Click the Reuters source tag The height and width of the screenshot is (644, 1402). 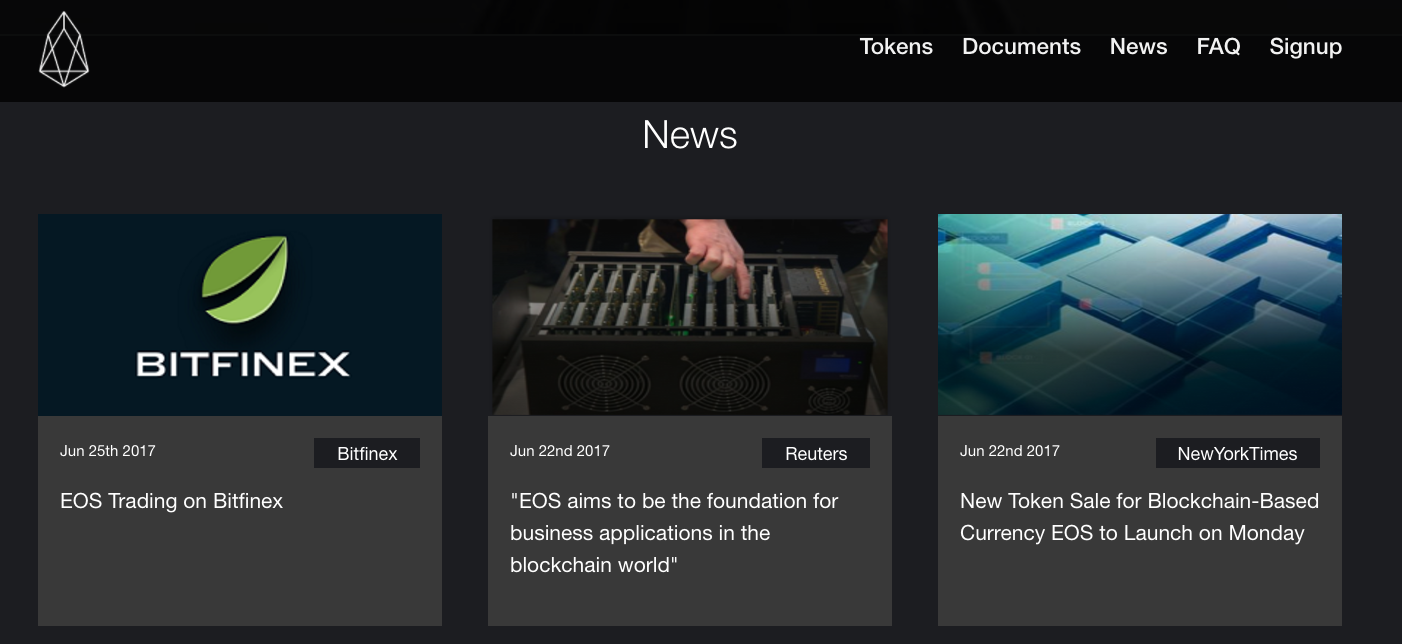pos(816,453)
